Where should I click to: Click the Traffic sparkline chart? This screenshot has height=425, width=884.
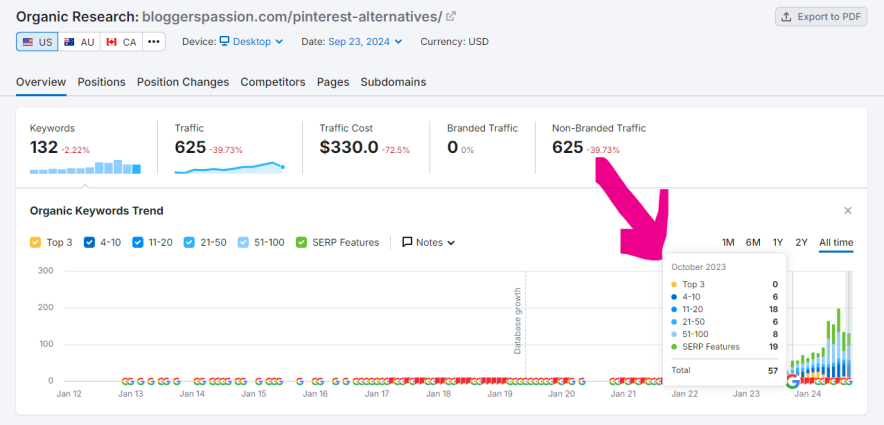tap(229, 167)
